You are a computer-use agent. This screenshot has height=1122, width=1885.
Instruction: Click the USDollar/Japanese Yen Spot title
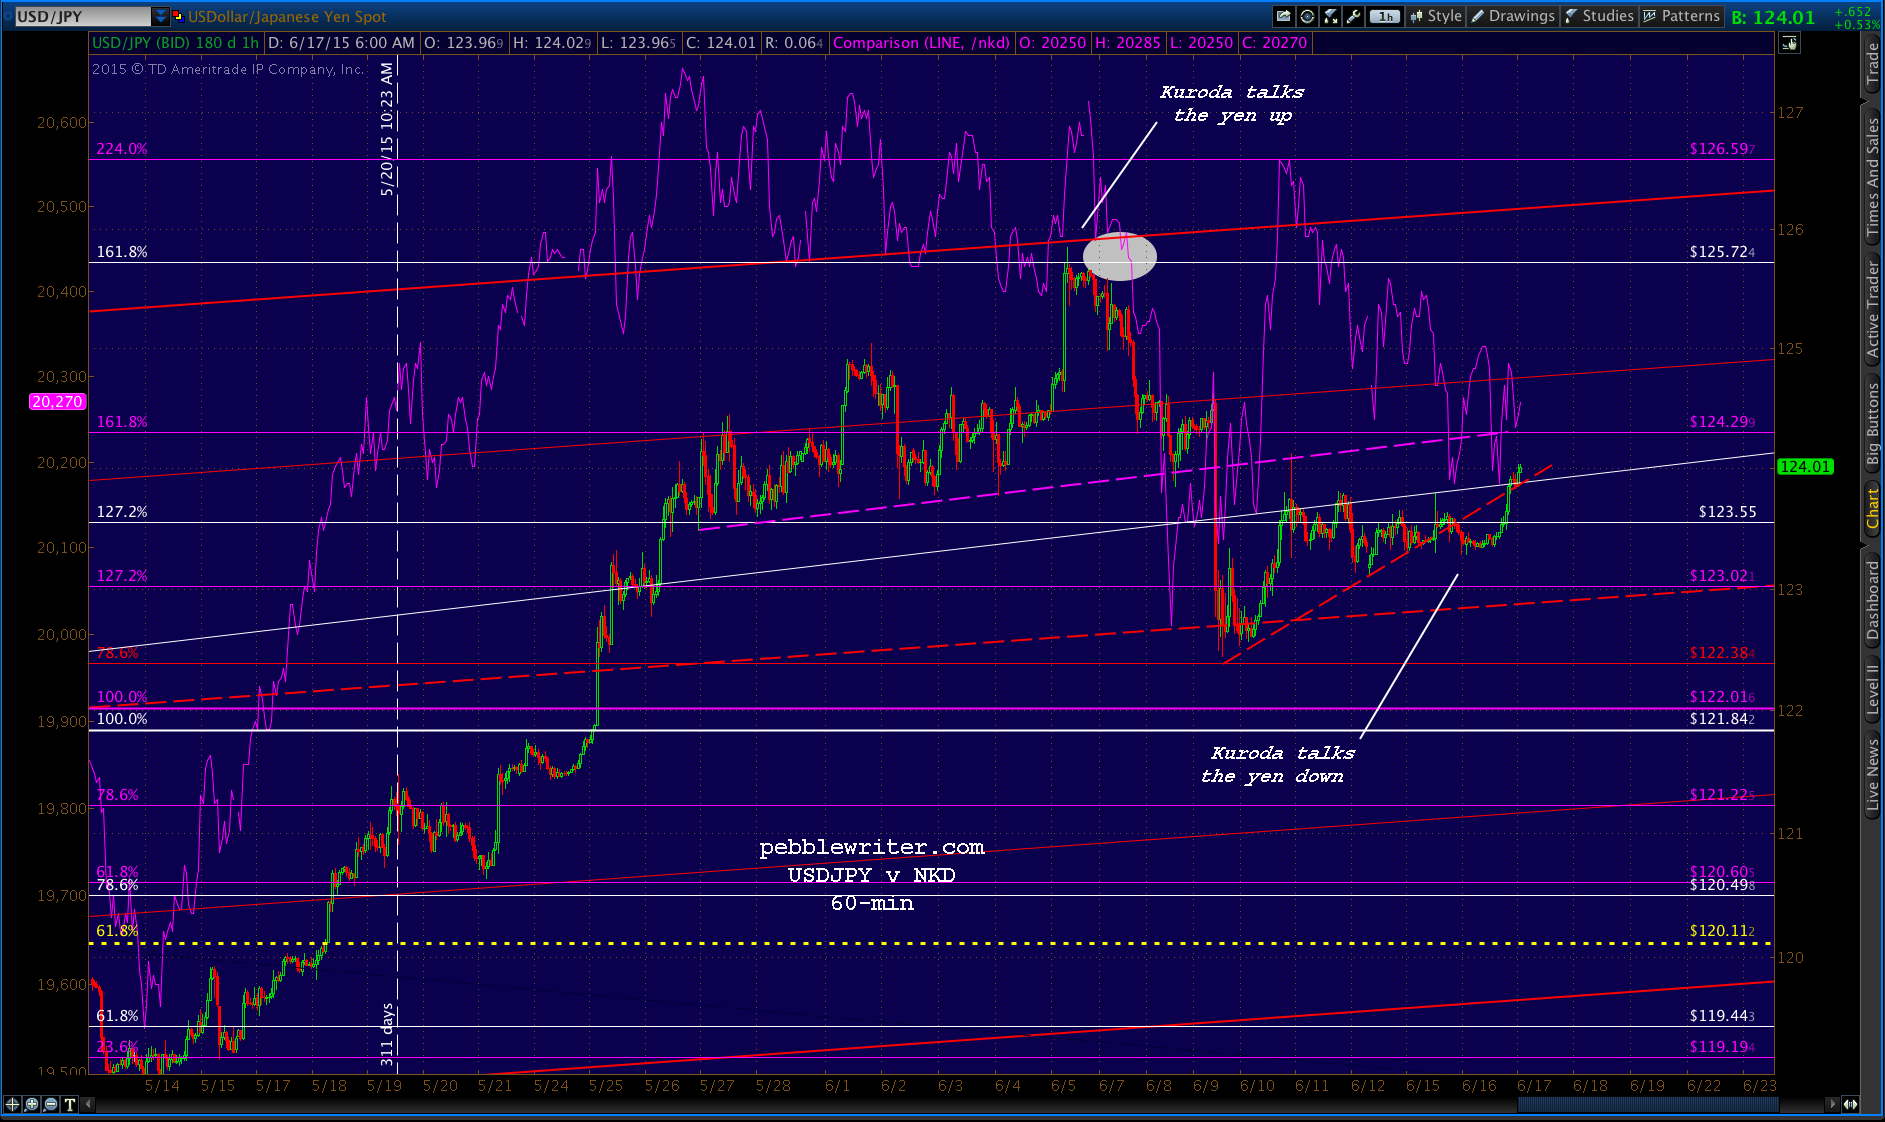287,17
